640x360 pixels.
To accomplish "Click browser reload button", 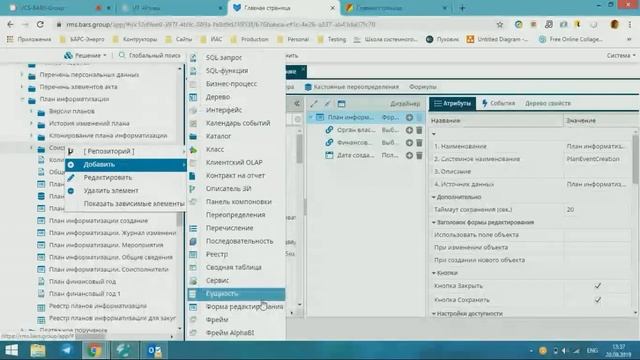I will coord(40,24).
